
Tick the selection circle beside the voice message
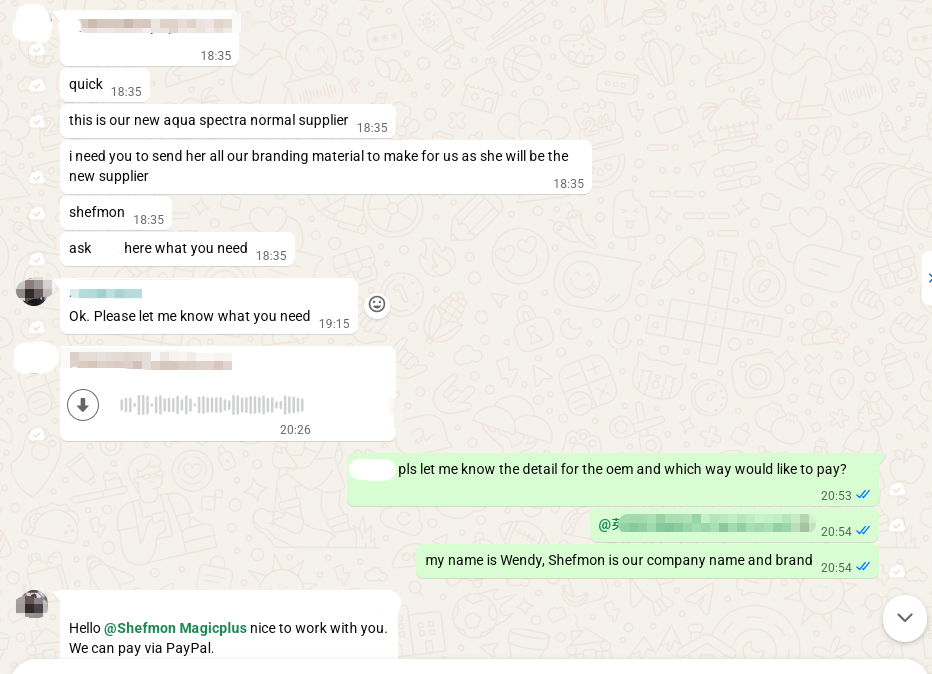tap(37, 434)
